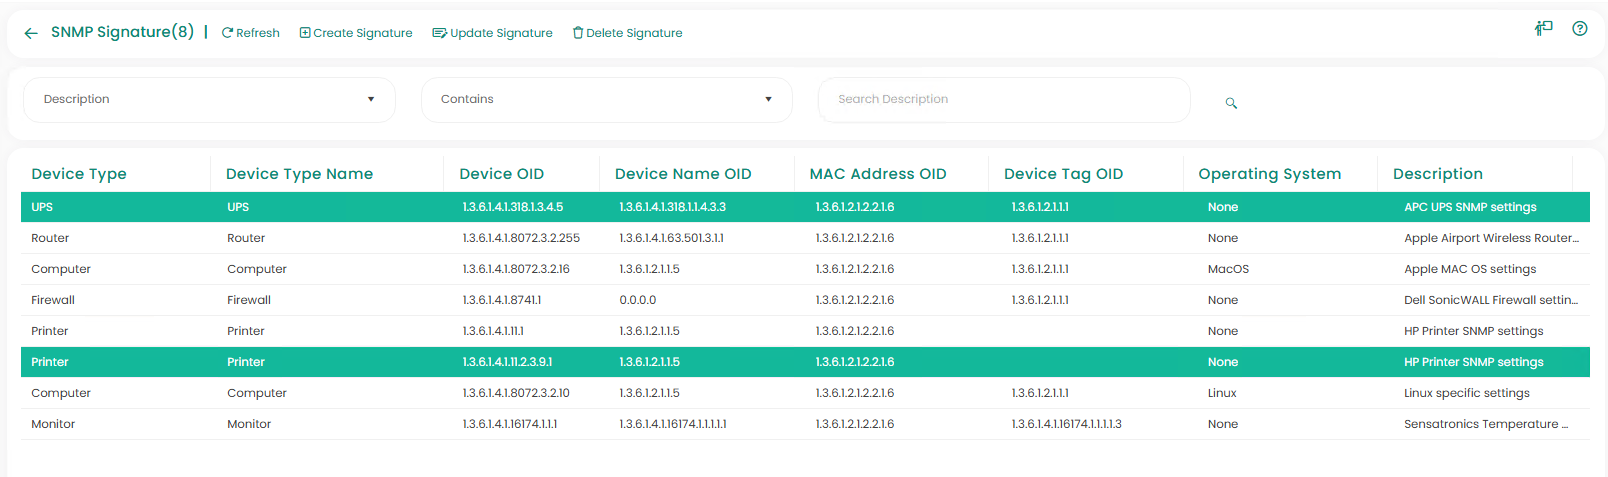Expand the Contains condition dropdown
The image size is (1608, 477).
[x=606, y=100]
